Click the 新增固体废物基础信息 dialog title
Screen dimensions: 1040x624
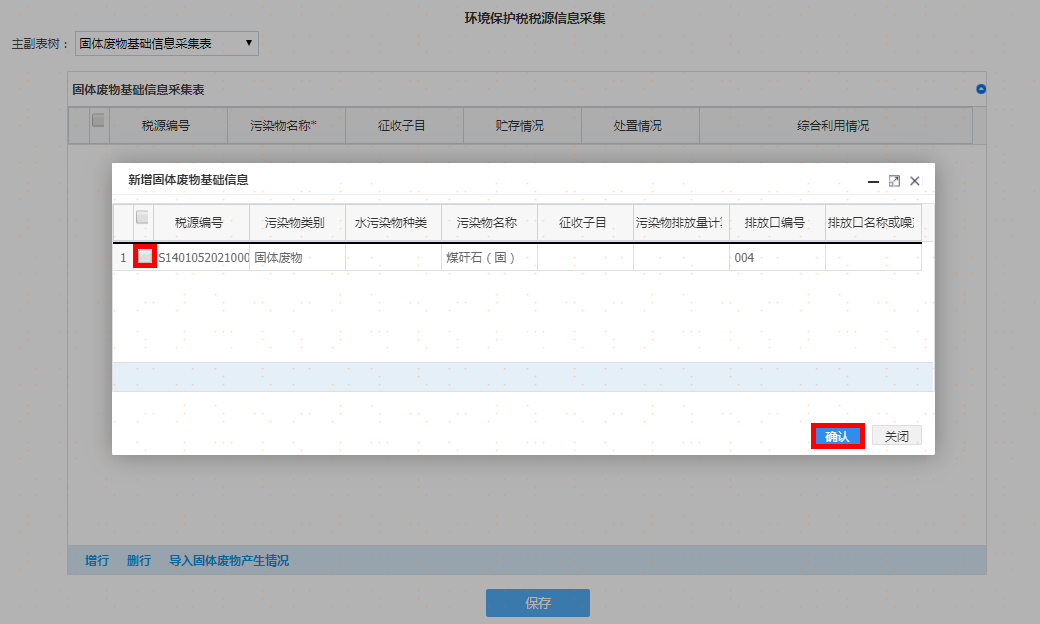pyautogui.click(x=188, y=180)
